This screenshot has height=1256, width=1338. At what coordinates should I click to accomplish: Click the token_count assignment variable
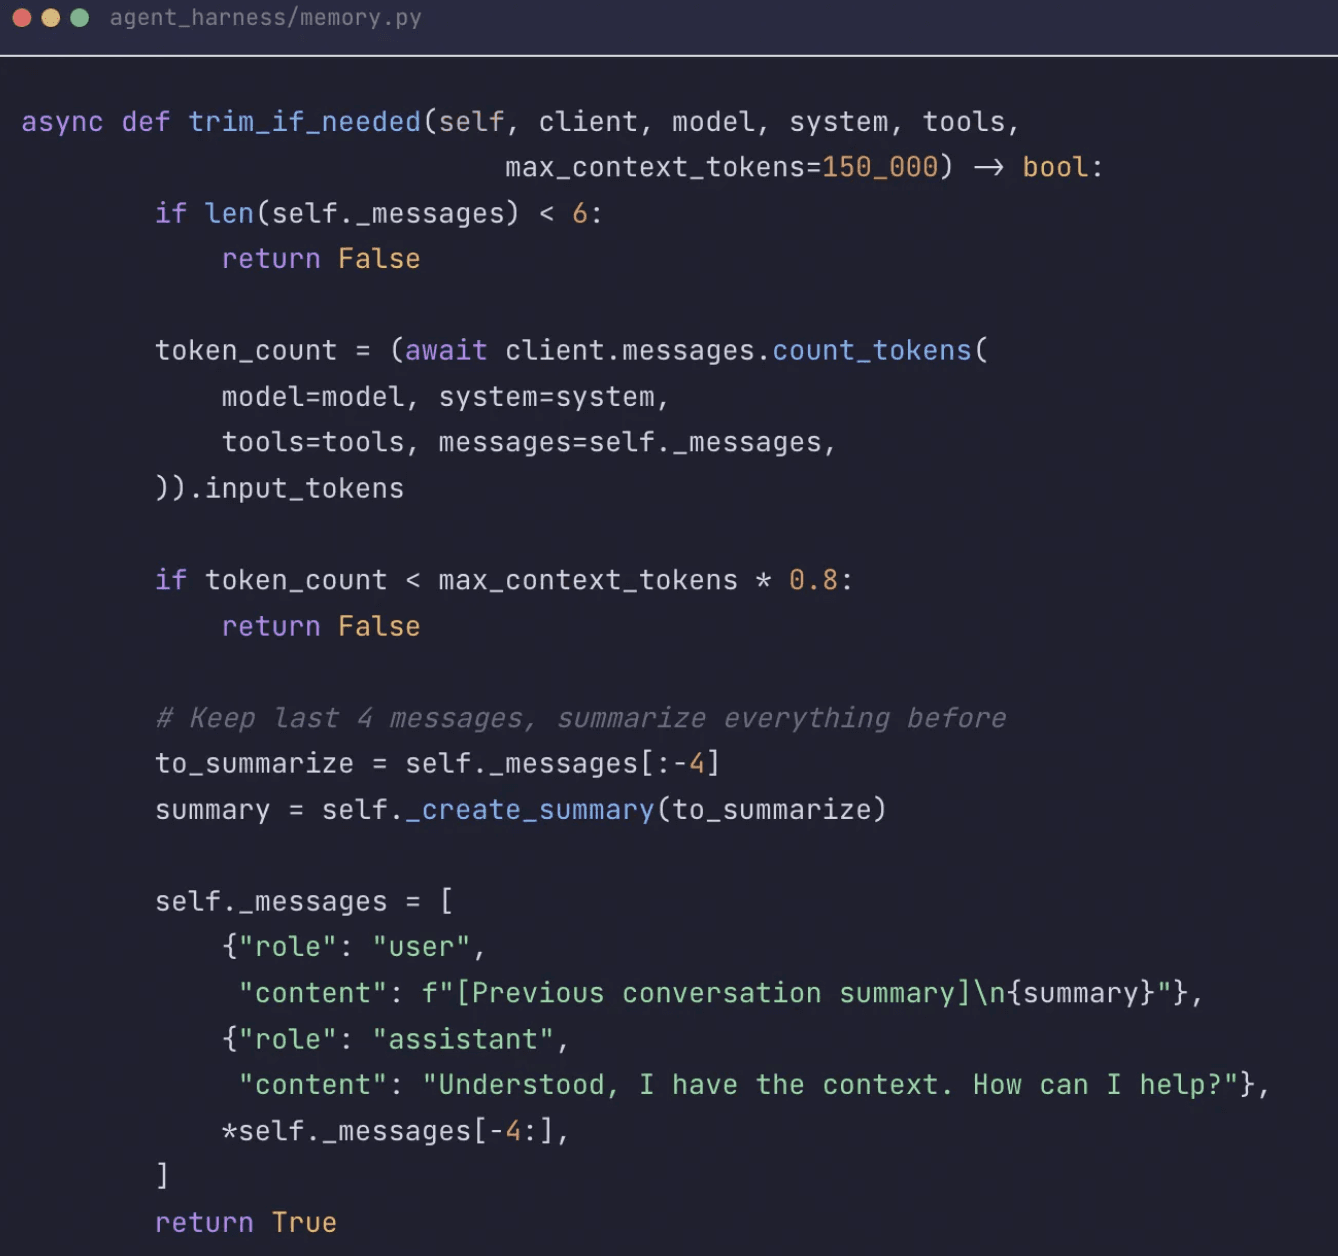[x=246, y=351]
